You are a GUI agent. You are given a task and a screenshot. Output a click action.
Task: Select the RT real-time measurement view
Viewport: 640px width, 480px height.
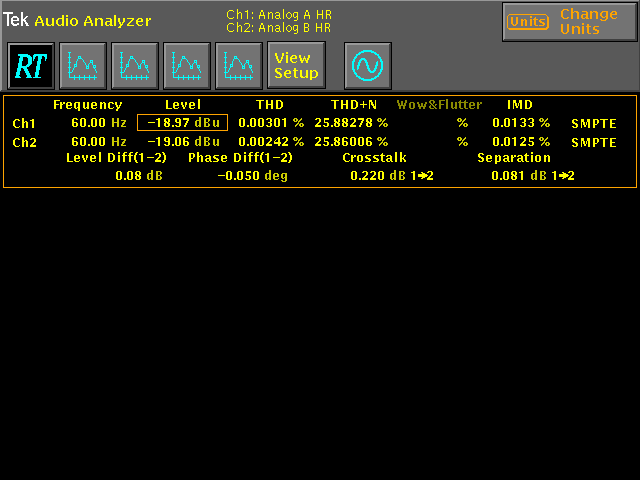(31, 66)
